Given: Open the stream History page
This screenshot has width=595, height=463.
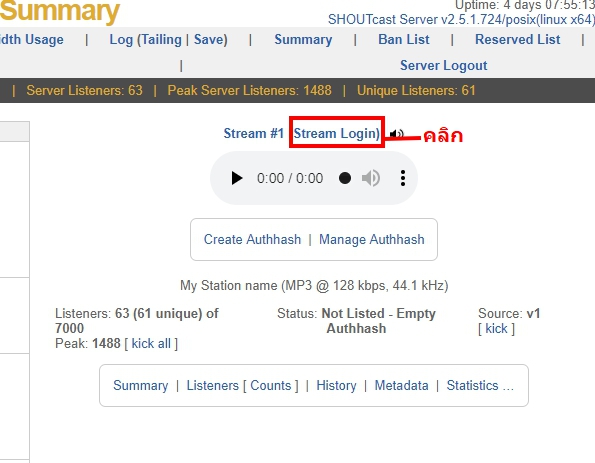Looking at the screenshot, I should tap(336, 385).
